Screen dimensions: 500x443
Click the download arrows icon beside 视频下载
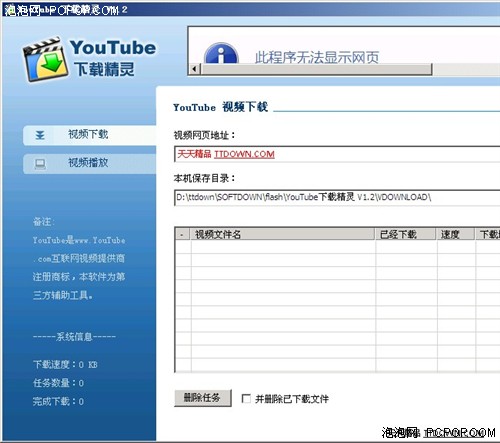click(x=40, y=135)
